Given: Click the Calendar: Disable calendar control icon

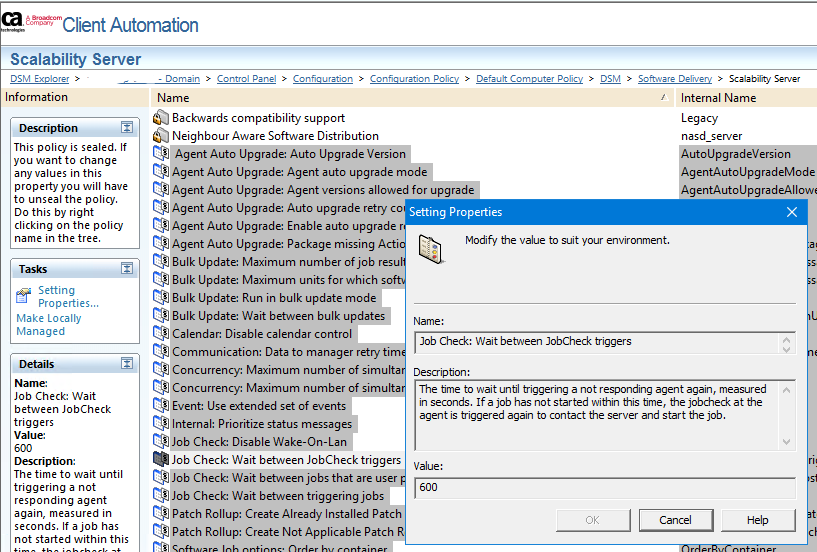Looking at the screenshot, I should pyautogui.click(x=161, y=334).
